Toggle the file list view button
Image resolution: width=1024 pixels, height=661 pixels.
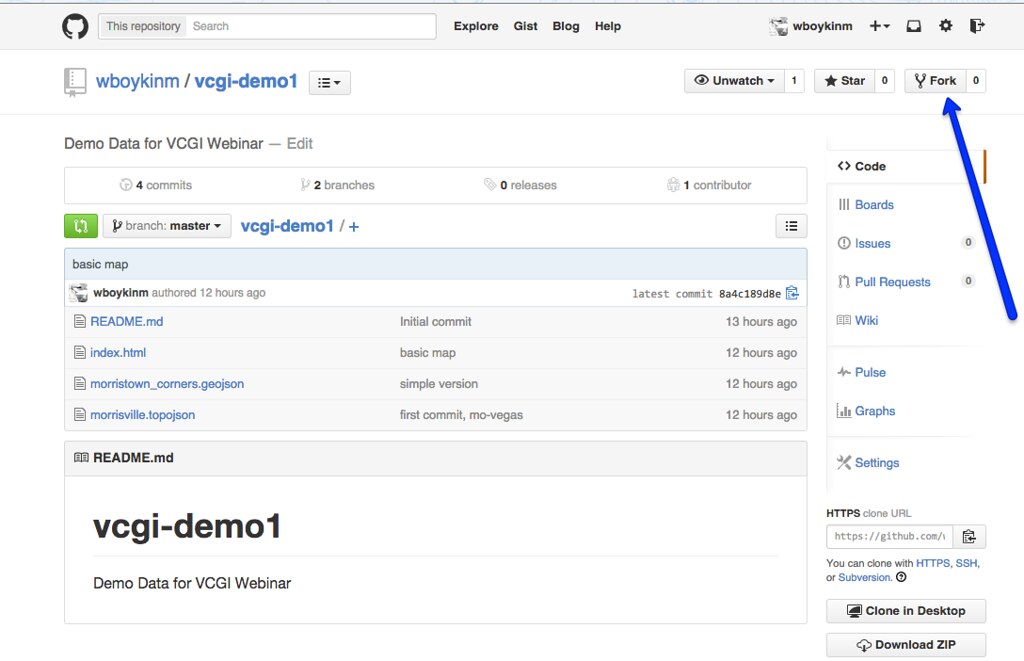point(792,226)
